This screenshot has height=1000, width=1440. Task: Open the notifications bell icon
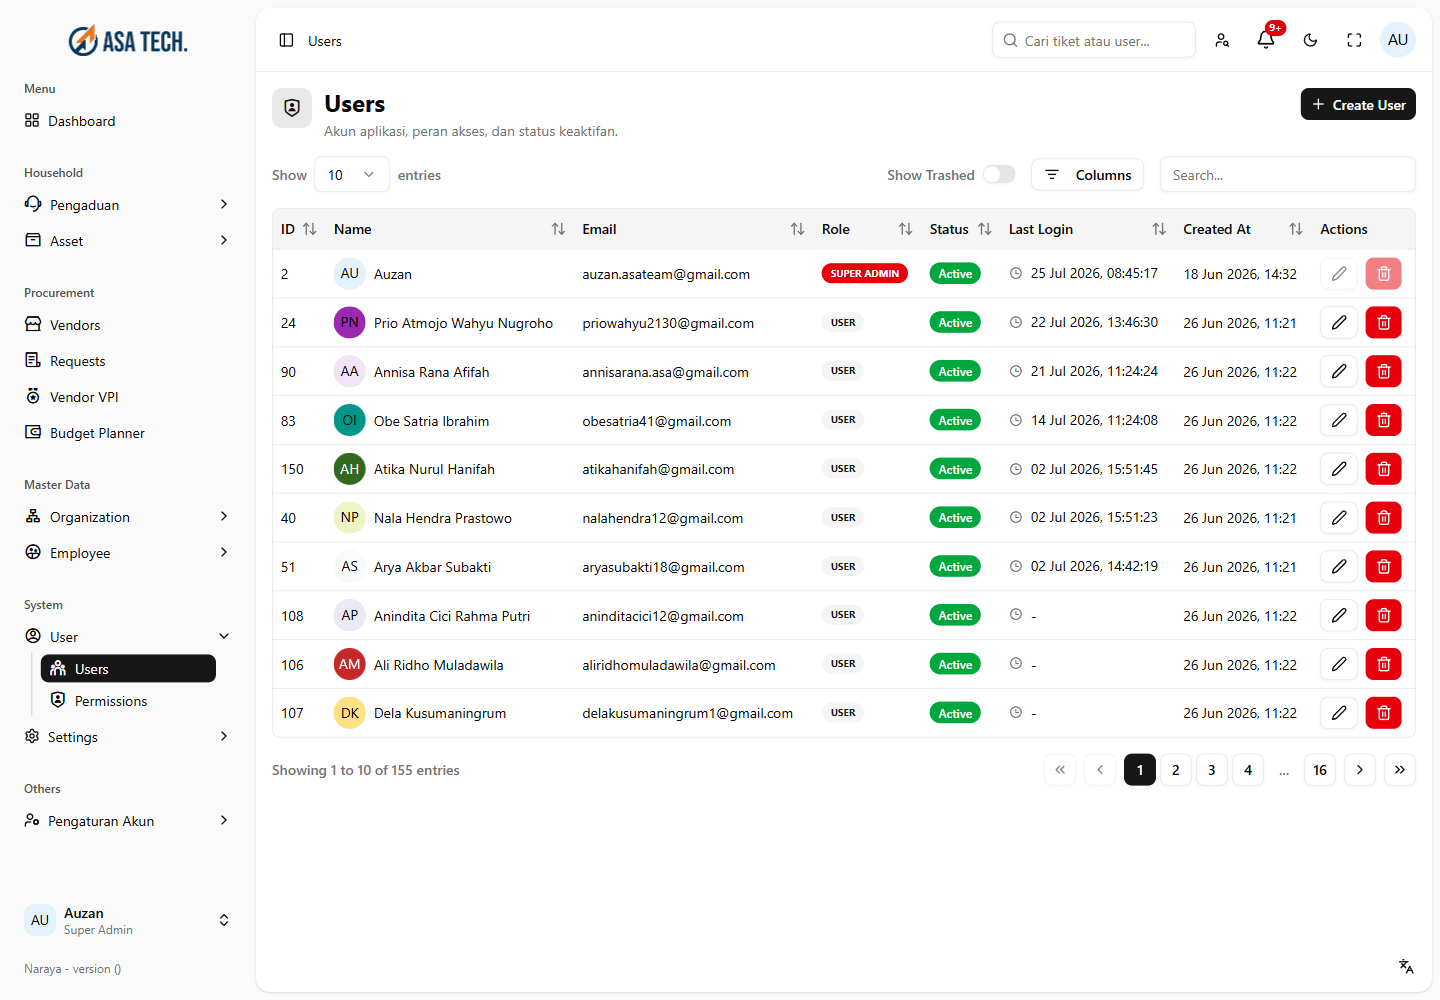1266,40
